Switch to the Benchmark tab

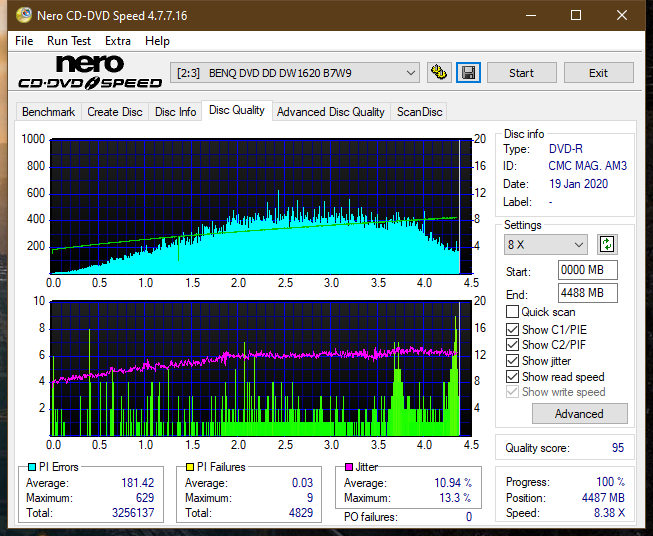[x=49, y=112]
